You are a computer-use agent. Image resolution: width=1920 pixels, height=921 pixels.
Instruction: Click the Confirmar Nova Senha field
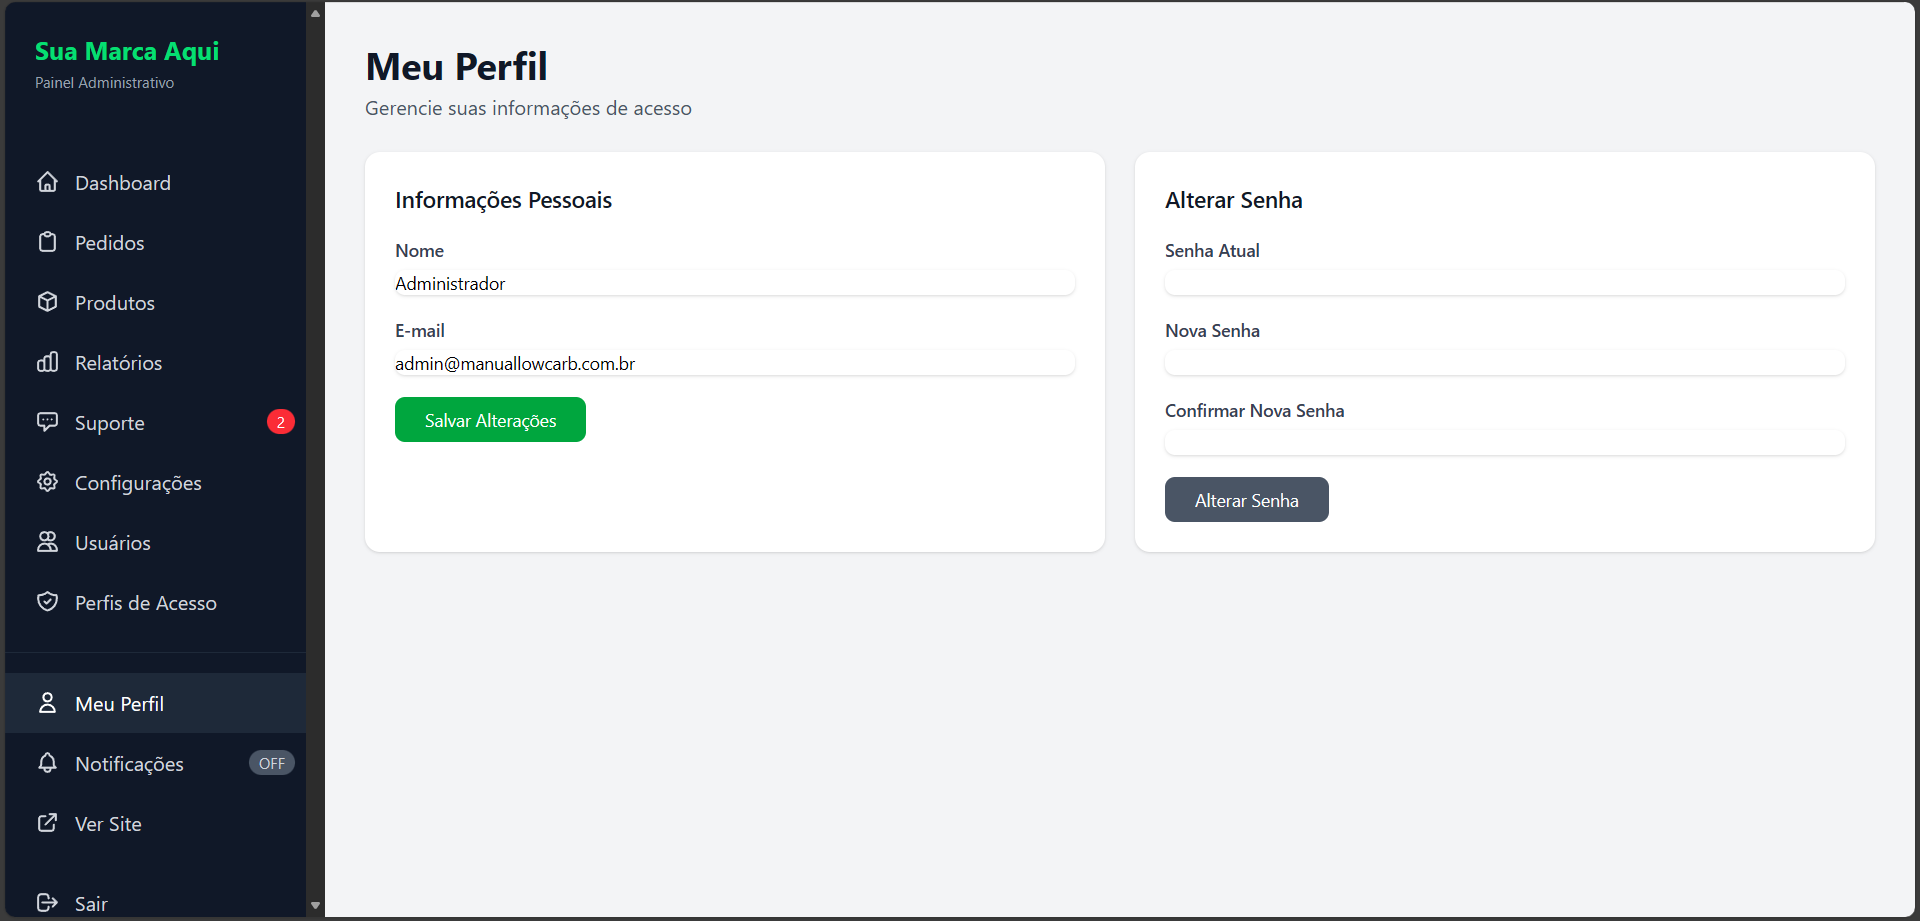[x=1504, y=443]
